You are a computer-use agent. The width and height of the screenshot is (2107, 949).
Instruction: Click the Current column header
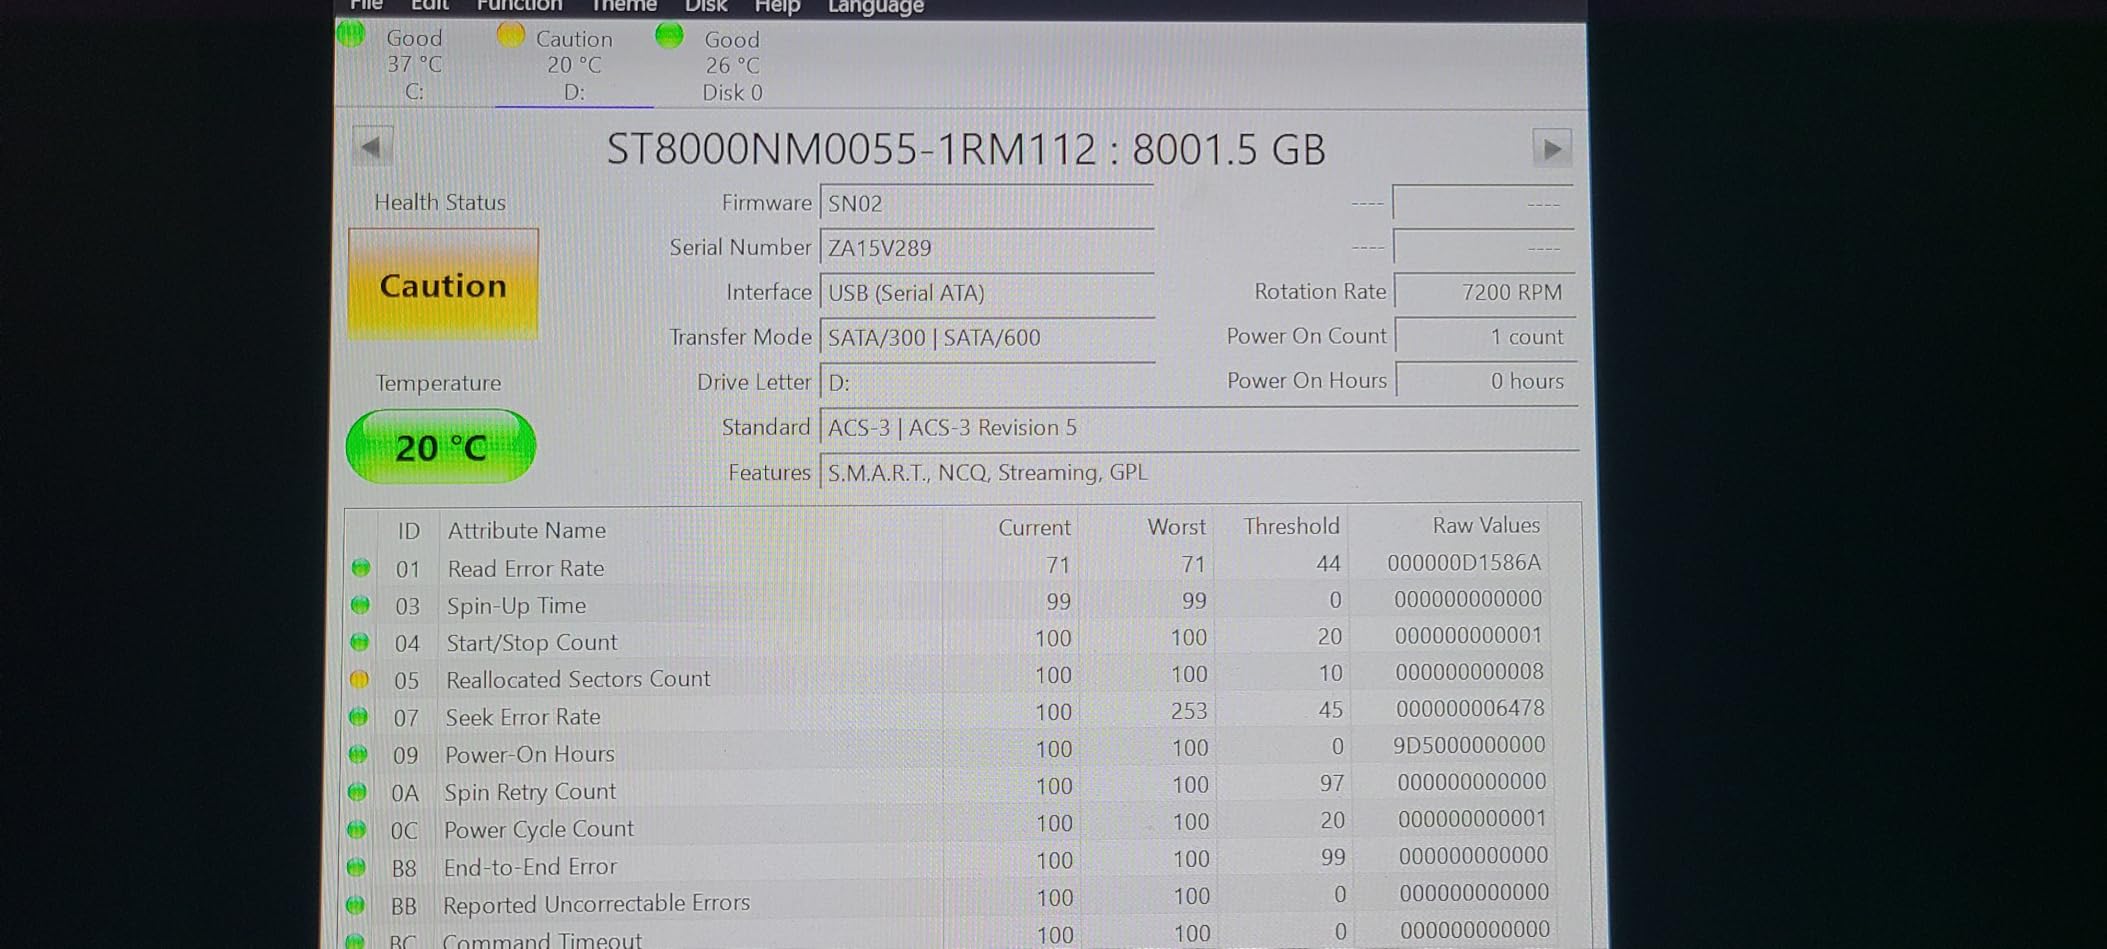click(1034, 527)
